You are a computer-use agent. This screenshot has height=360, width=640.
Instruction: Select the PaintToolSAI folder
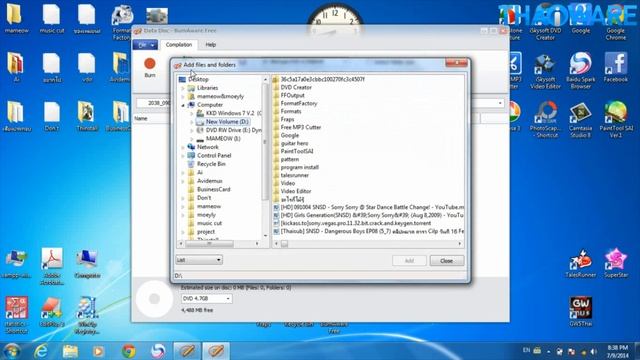297,151
